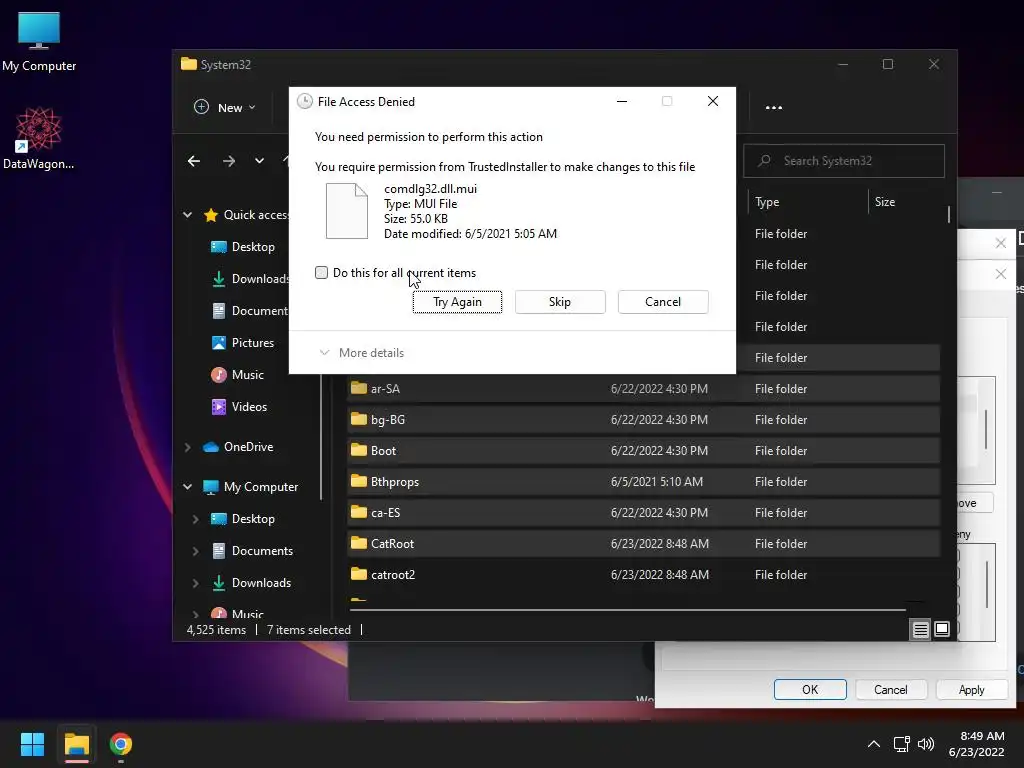Expand More details in the dialog
This screenshot has width=1024, height=768.
361,353
